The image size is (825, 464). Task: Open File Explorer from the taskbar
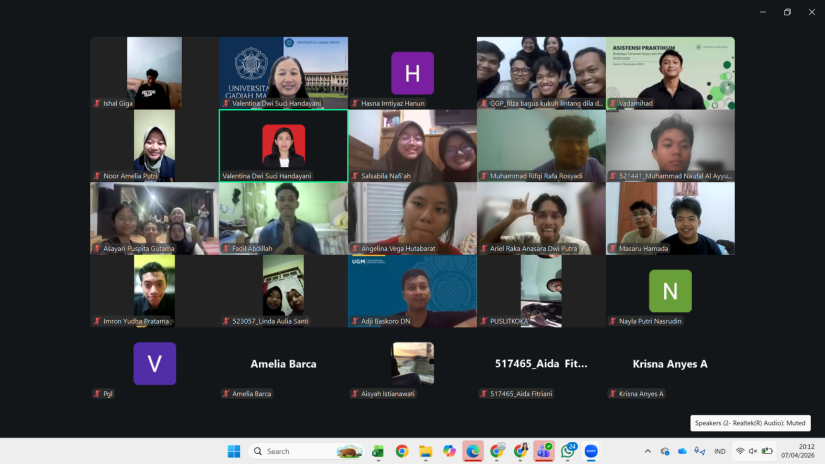click(425, 451)
